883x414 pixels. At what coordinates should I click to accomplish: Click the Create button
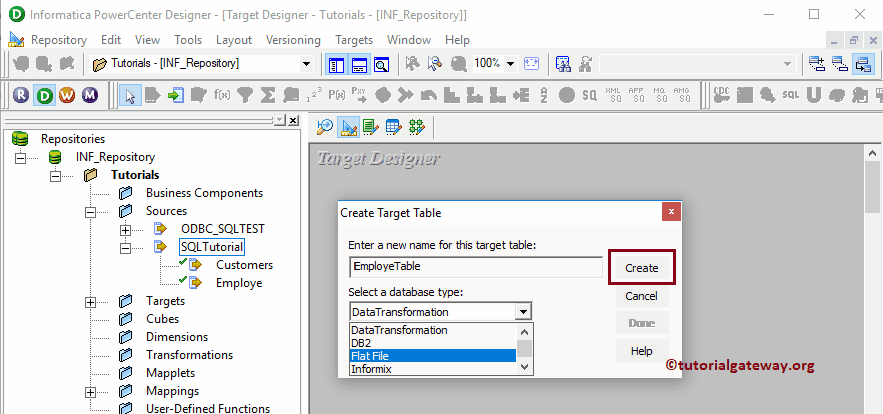tap(641, 268)
